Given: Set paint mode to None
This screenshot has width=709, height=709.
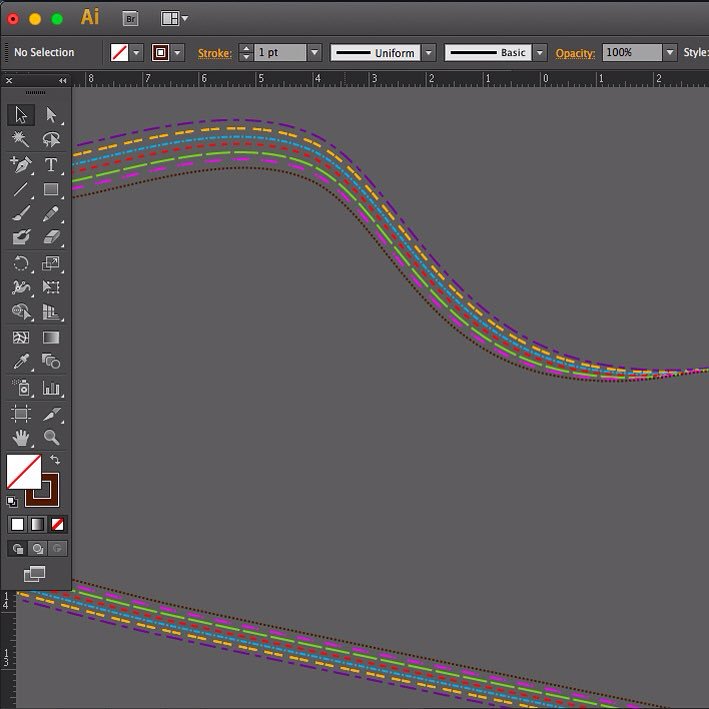Looking at the screenshot, I should pyautogui.click(x=57, y=525).
